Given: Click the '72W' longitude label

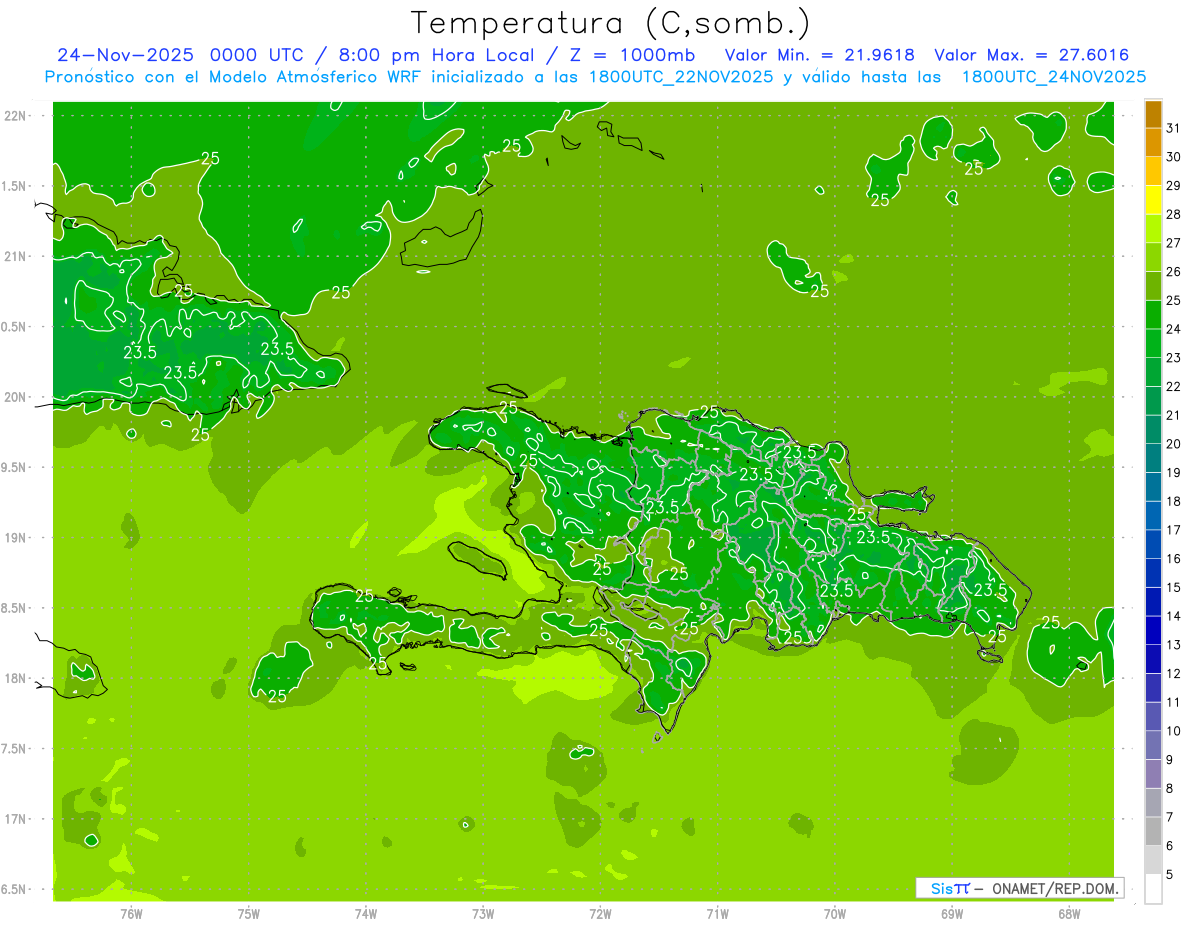Looking at the screenshot, I should [600, 913].
